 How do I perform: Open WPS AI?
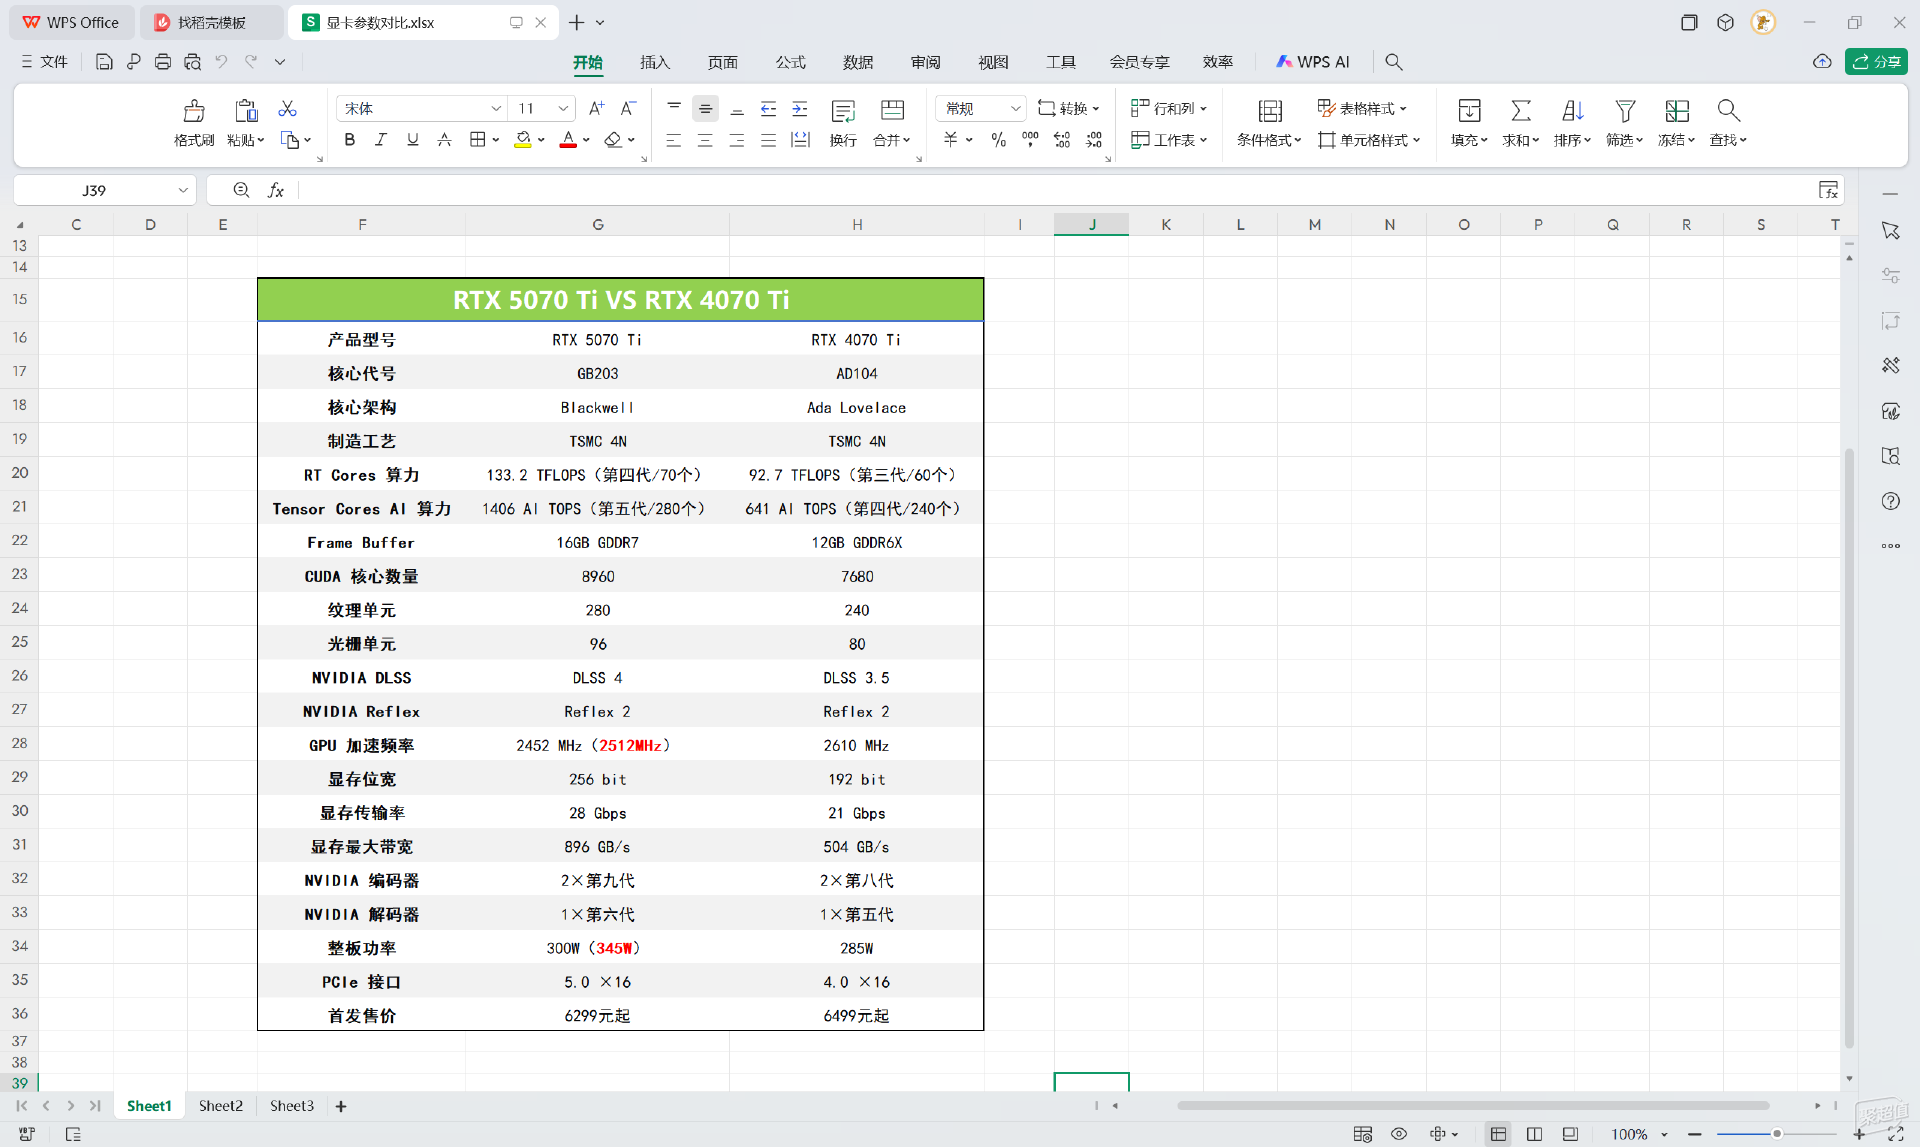(1313, 62)
